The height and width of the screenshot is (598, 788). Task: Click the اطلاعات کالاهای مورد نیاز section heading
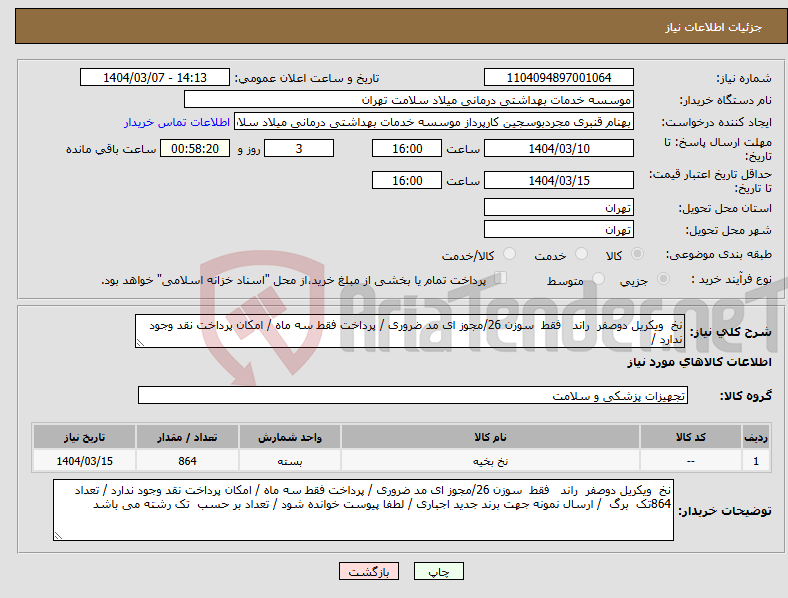coord(699,362)
